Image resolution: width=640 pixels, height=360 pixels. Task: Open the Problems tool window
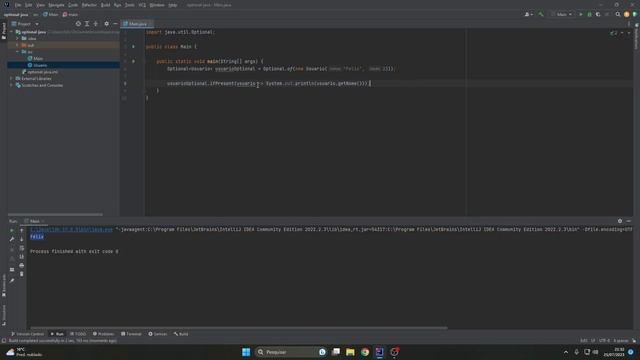104,334
